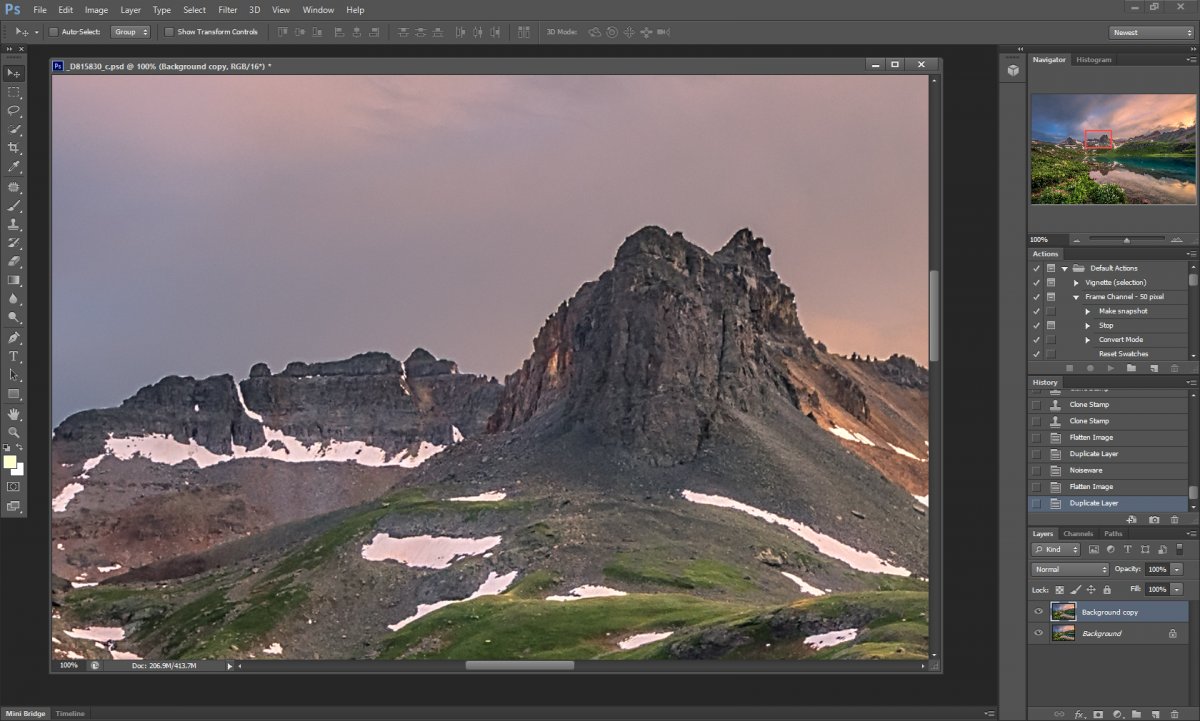The image size is (1200, 721).
Task: Delete current state in History panel
Action: point(1174,520)
